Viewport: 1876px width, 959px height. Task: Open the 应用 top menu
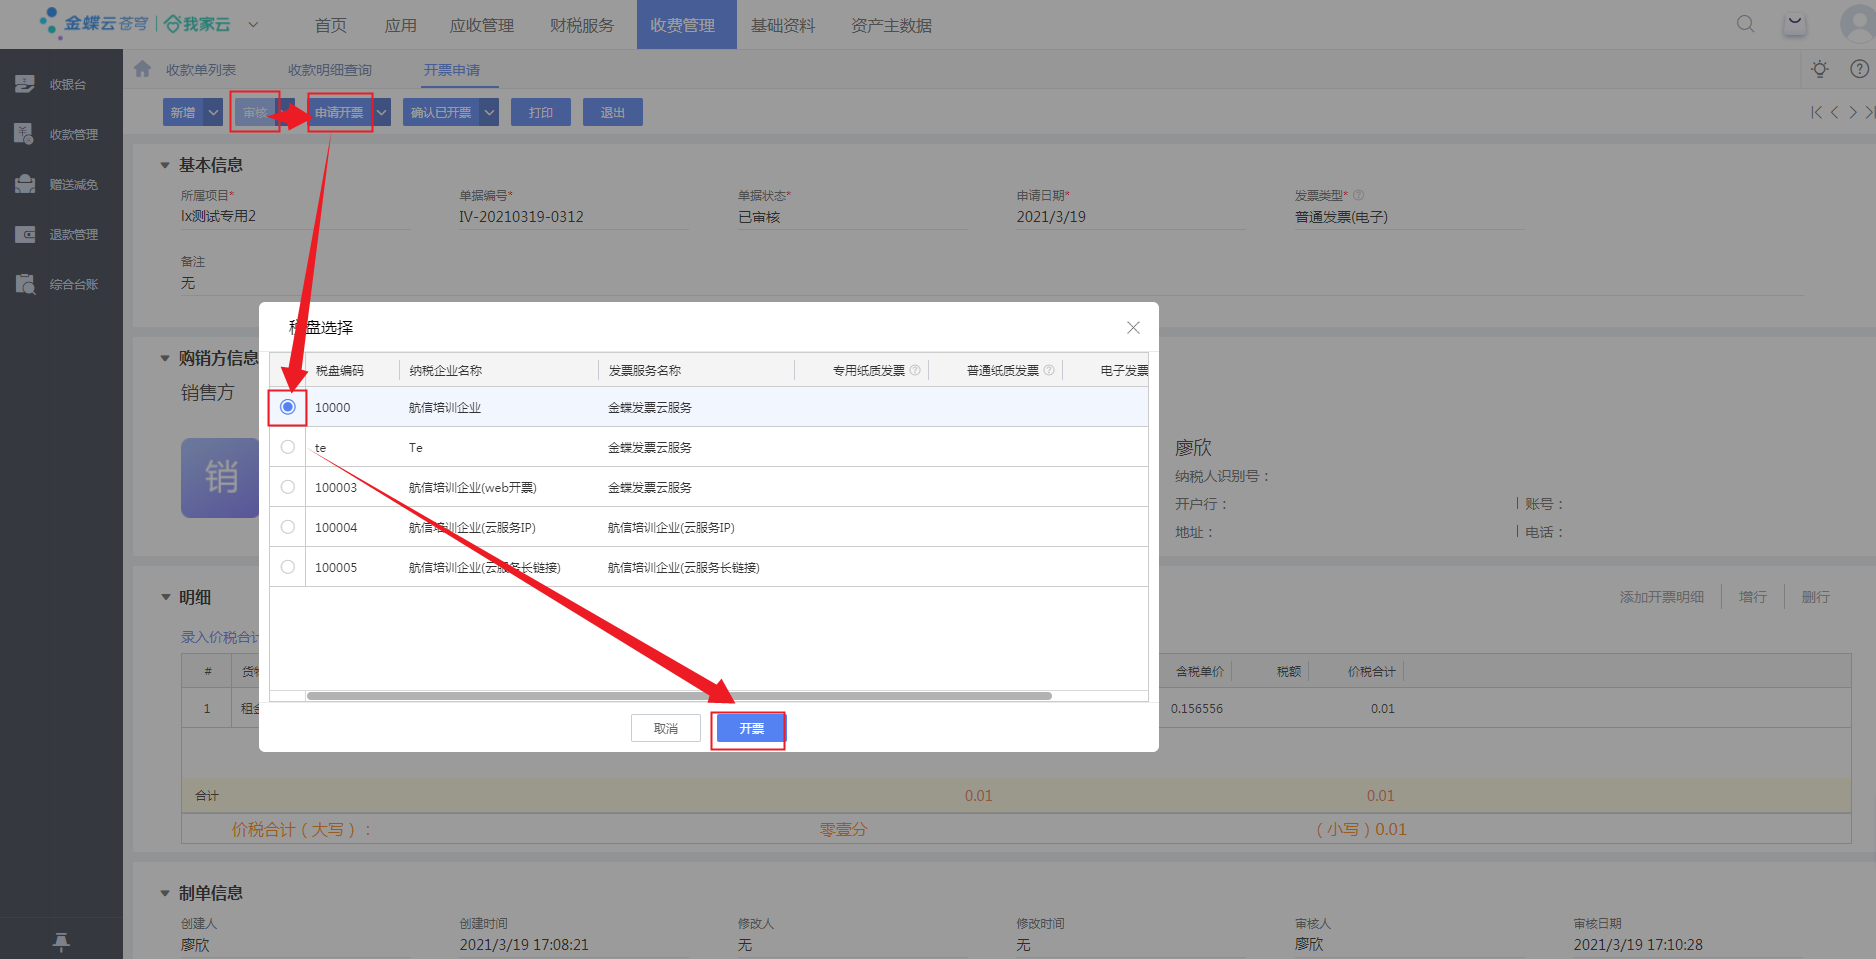401,25
